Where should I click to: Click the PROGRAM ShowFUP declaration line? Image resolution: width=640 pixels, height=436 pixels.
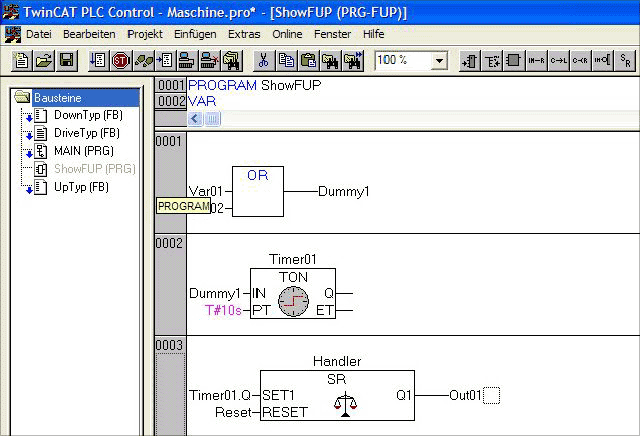pyautogui.click(x=254, y=85)
